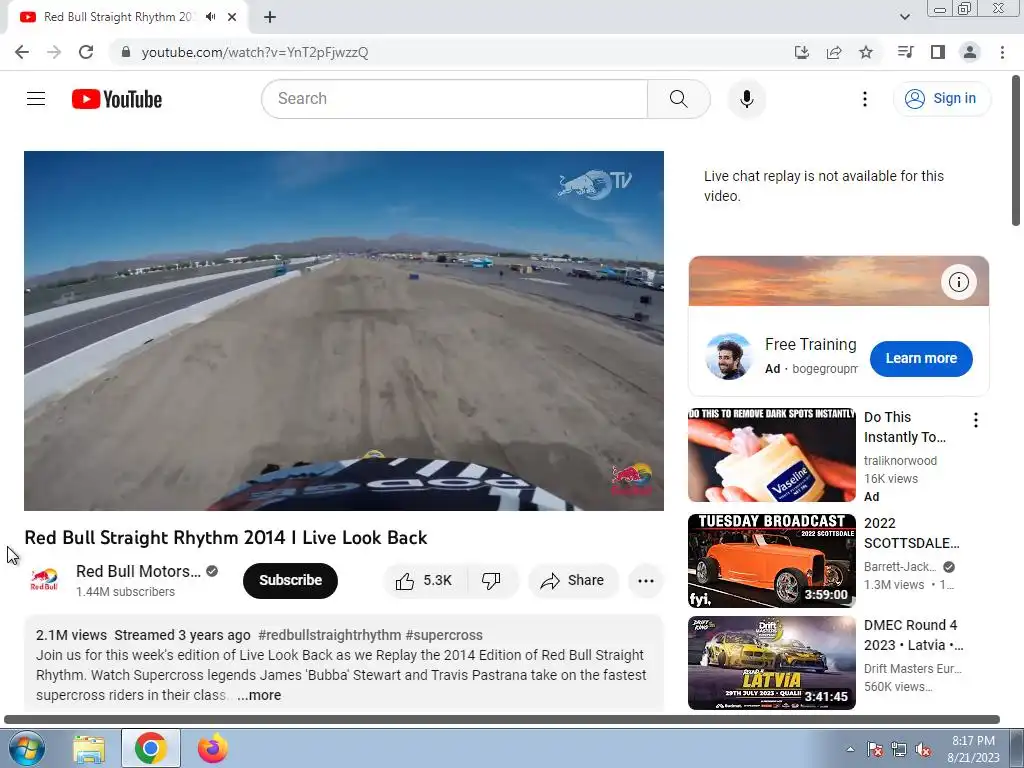Go to YouTube home via logo
Screen dimensions: 1024x768
click(x=117, y=99)
